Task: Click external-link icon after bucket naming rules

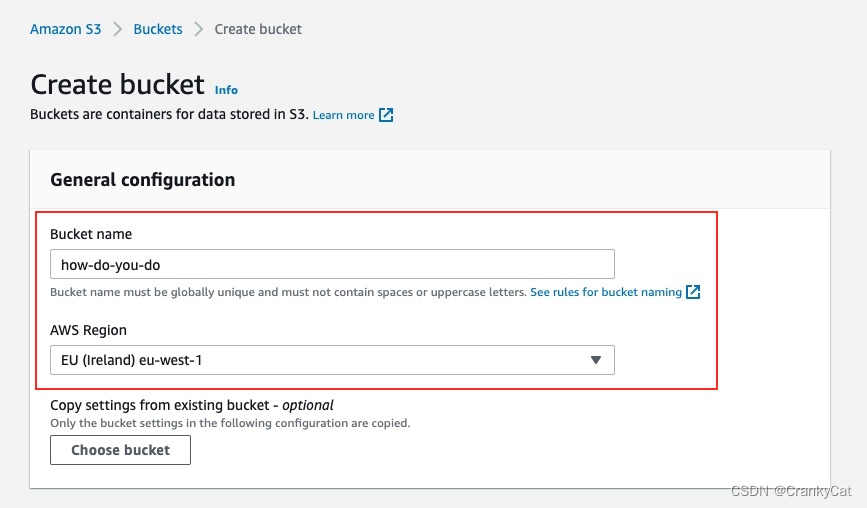Action: point(693,292)
